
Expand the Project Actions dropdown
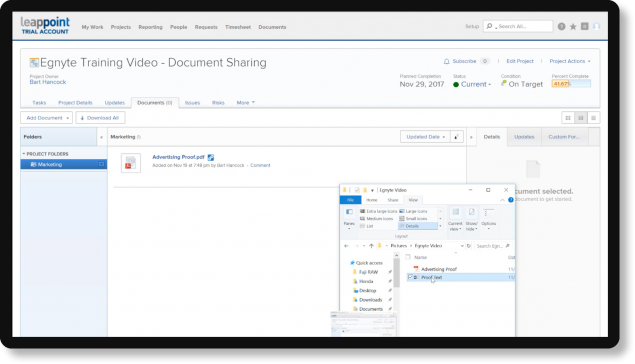click(570, 61)
